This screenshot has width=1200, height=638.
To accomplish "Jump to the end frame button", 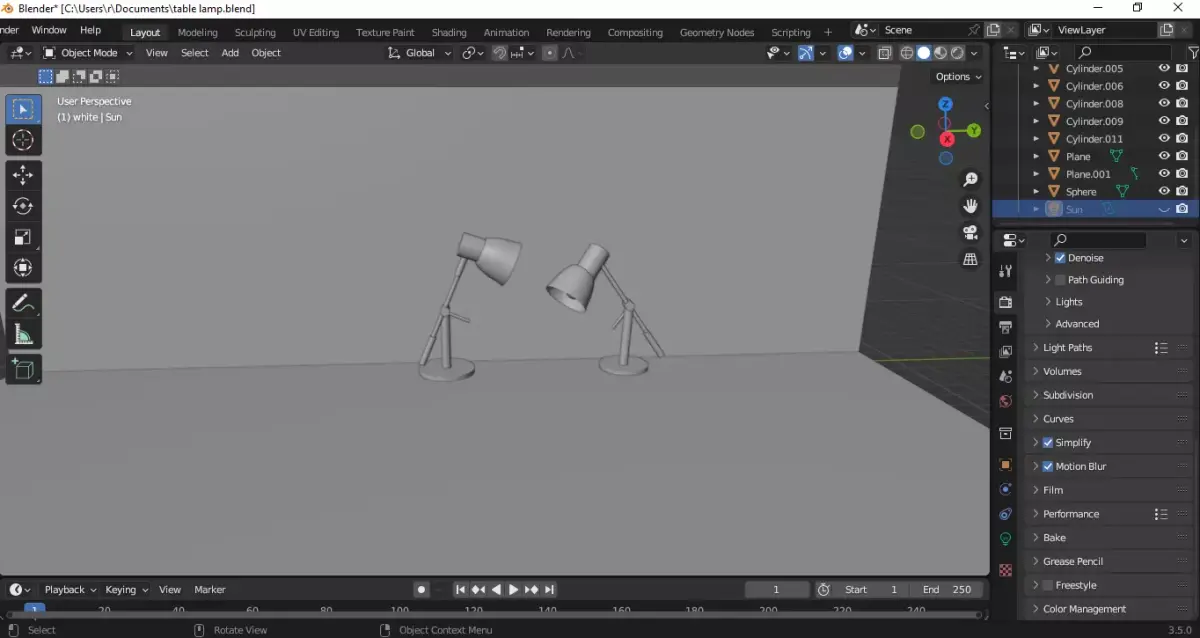I will [549, 590].
